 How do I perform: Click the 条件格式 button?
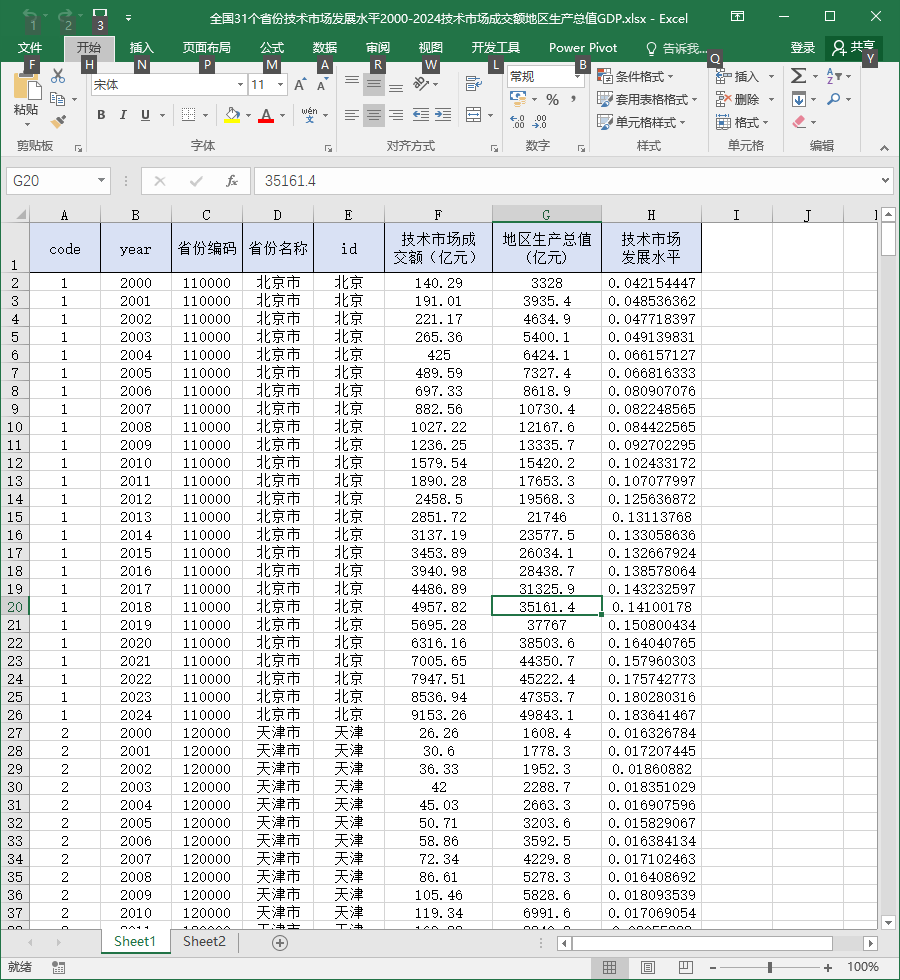coord(636,76)
